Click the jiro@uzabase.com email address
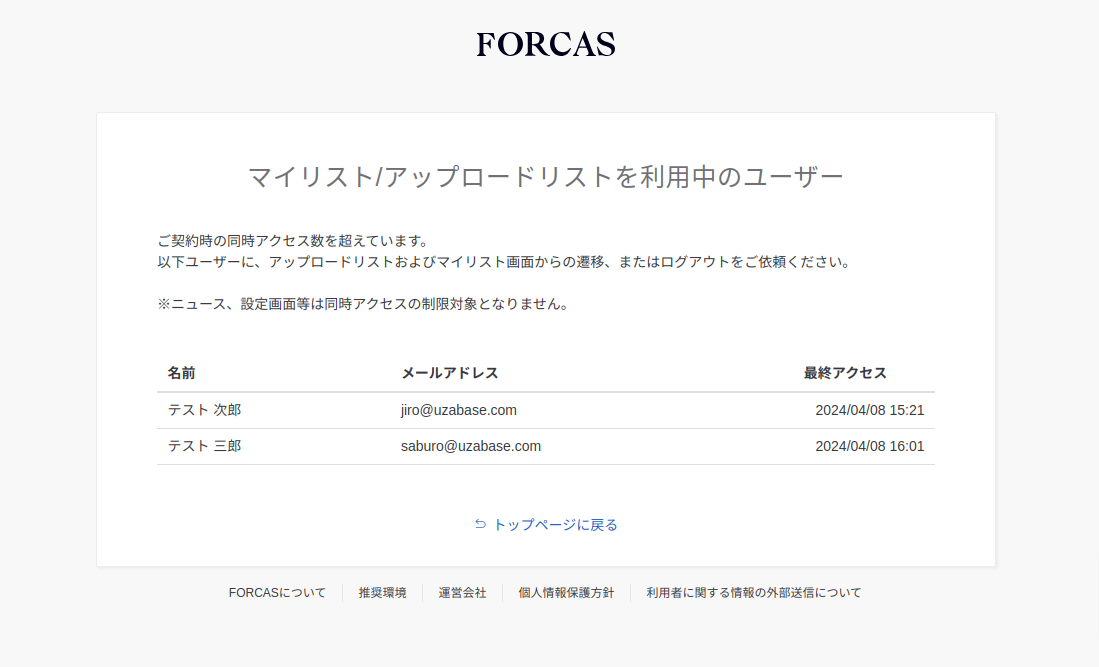This screenshot has height=667, width=1099. 458,410
